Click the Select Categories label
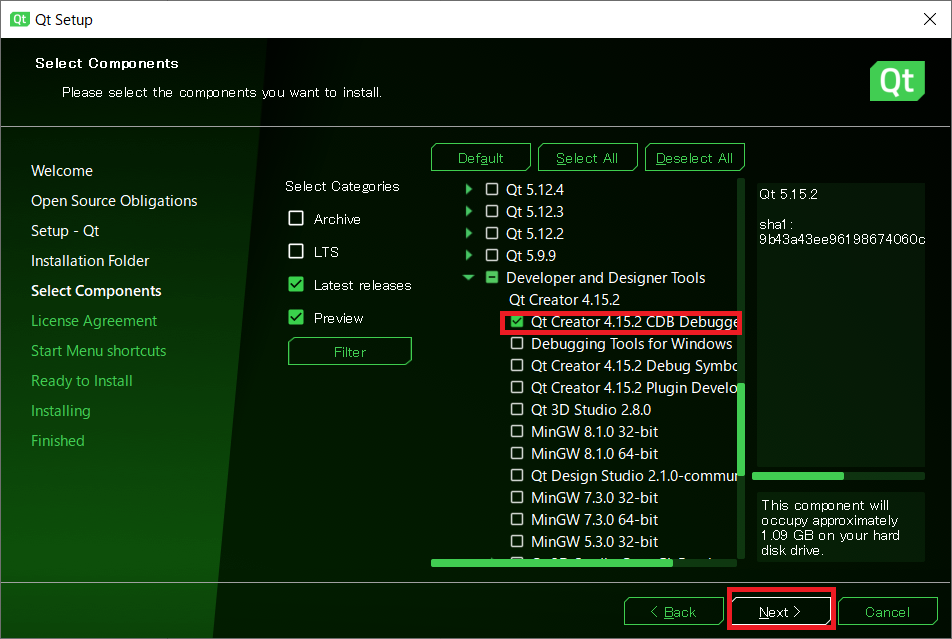Screen dimensions: 952x639 point(342,186)
